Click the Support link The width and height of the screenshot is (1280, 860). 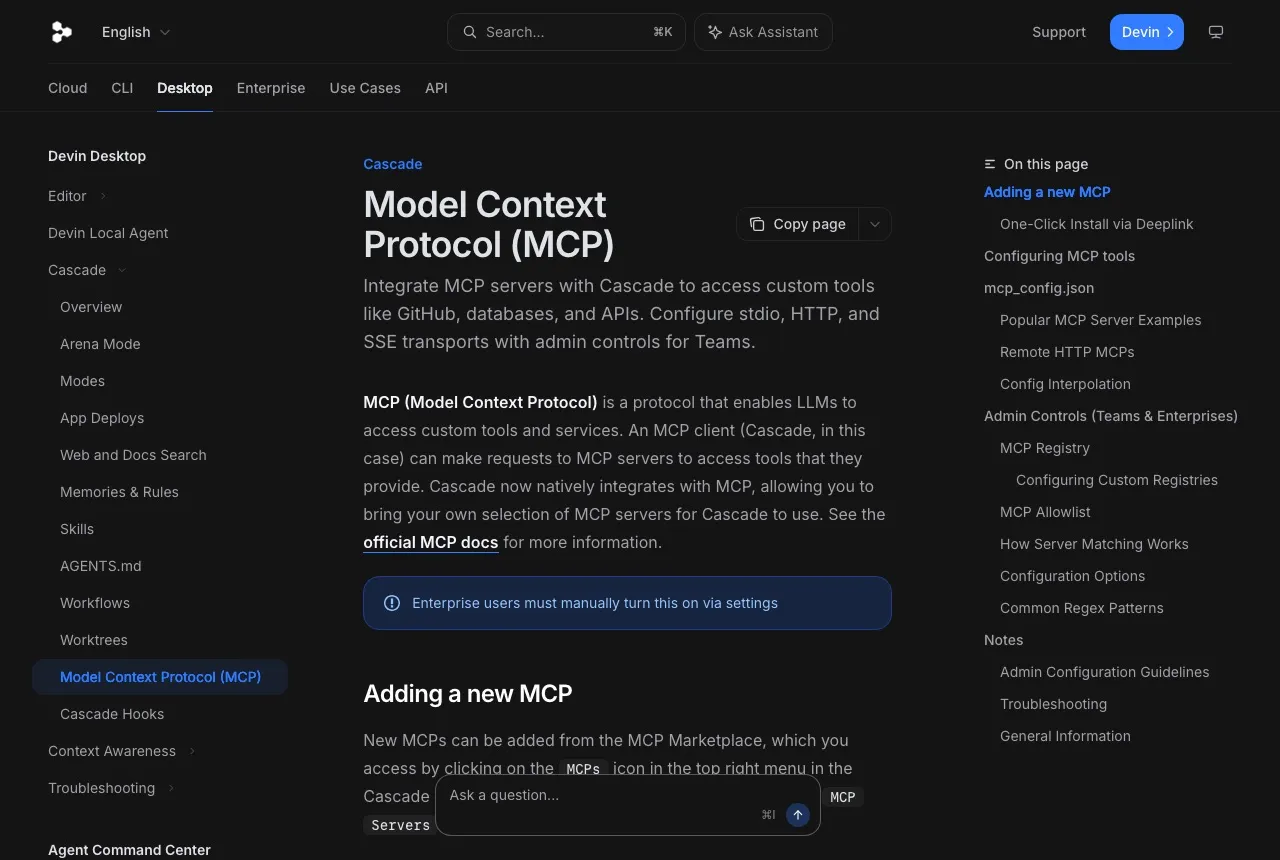coord(1059,32)
